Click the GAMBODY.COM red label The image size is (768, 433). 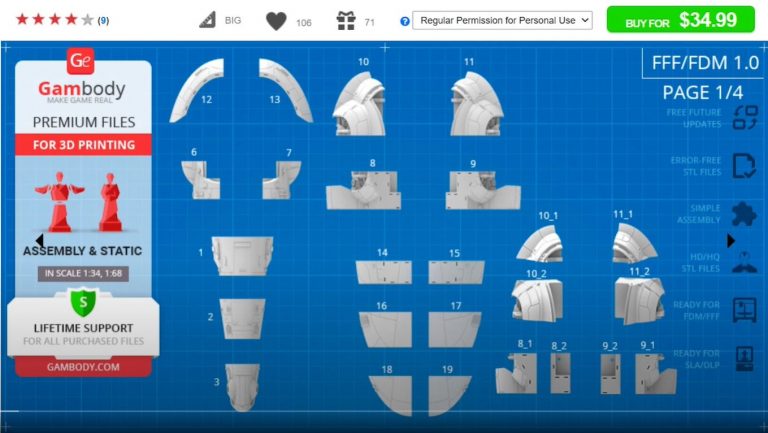82,366
